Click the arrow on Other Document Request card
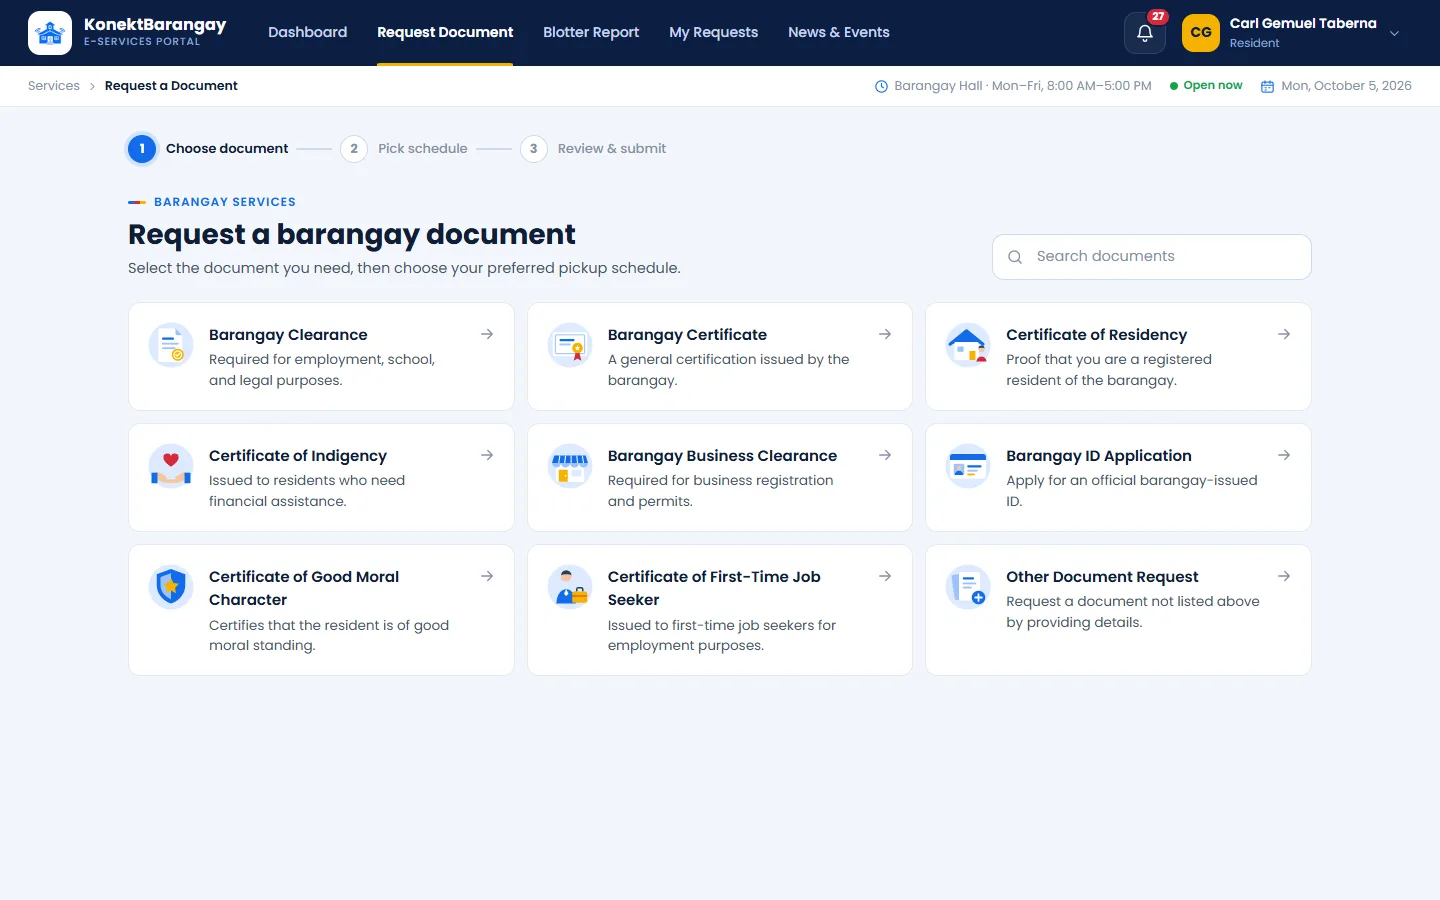 tap(1284, 576)
